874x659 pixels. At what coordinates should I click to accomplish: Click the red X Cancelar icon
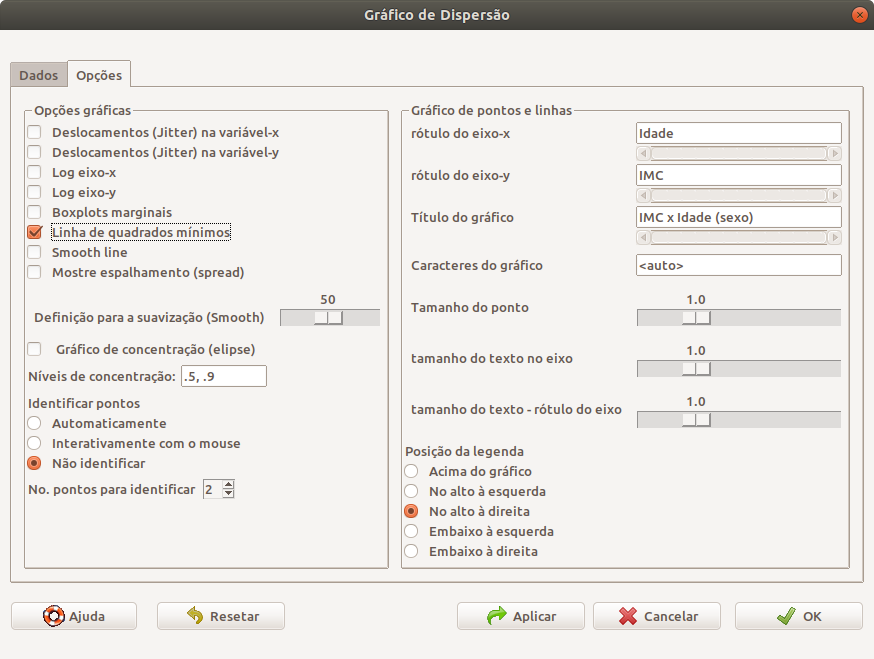(628, 616)
